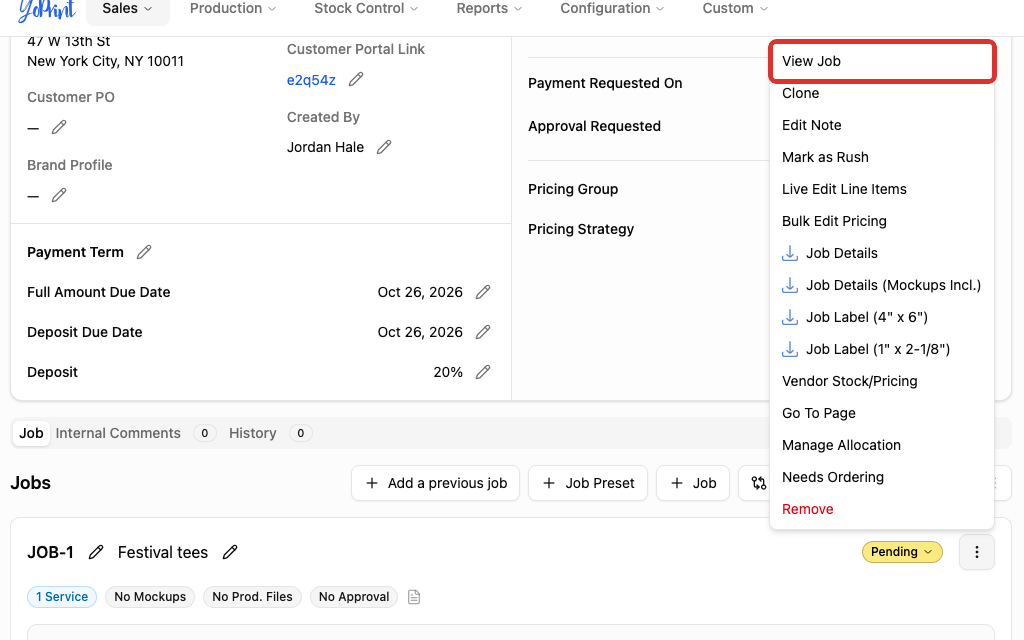Choose Mark as Rush option
This screenshot has height=640, width=1024.
point(882,157)
